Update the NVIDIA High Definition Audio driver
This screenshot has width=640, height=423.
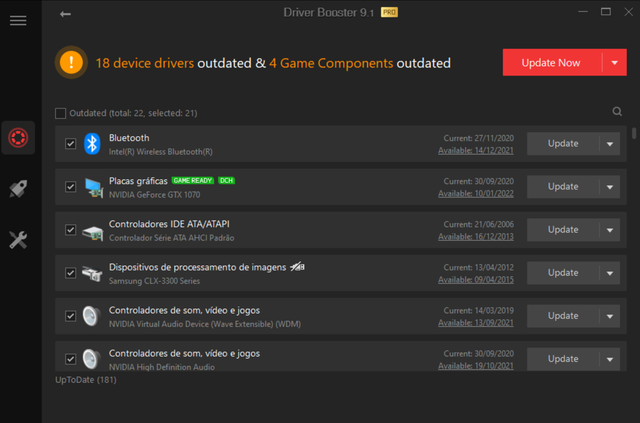tap(563, 359)
